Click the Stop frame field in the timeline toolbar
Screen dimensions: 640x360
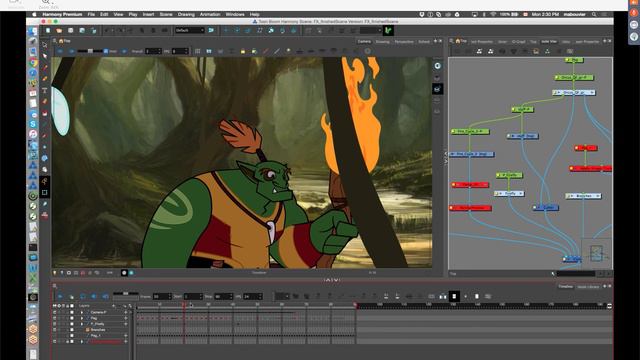point(224,296)
